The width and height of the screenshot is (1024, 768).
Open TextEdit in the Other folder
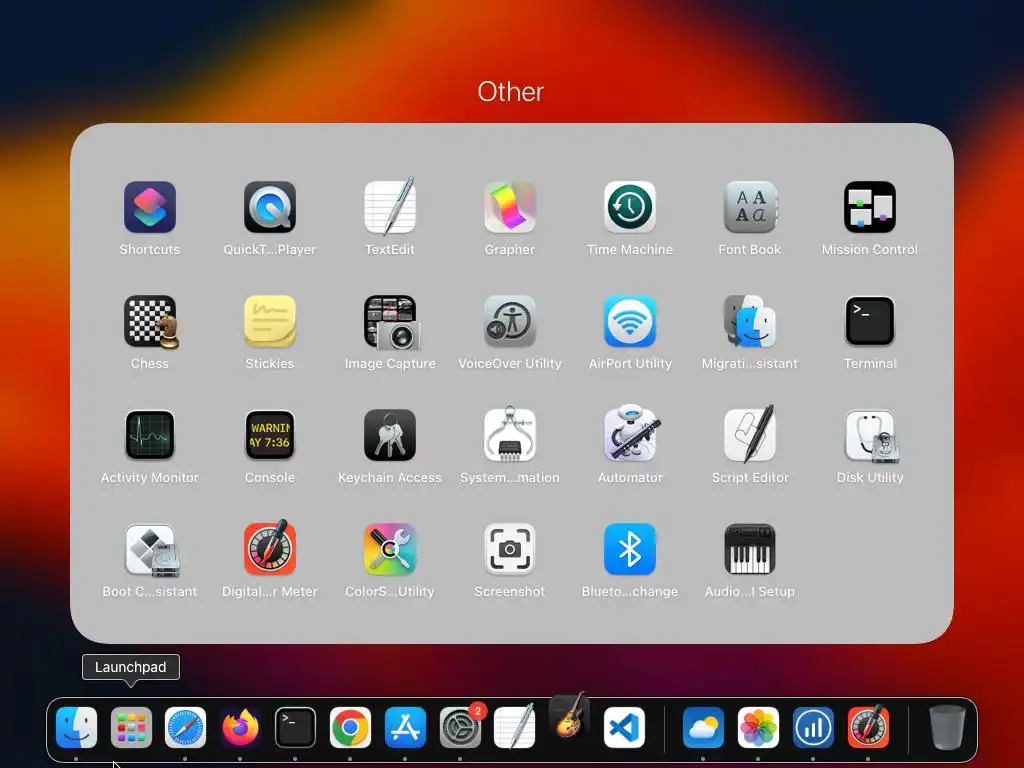click(x=390, y=206)
